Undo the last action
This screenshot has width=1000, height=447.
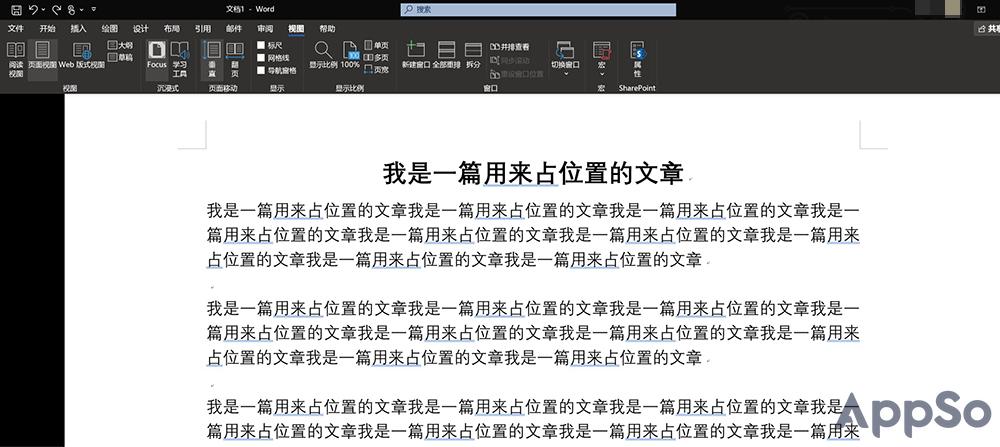tap(33, 10)
